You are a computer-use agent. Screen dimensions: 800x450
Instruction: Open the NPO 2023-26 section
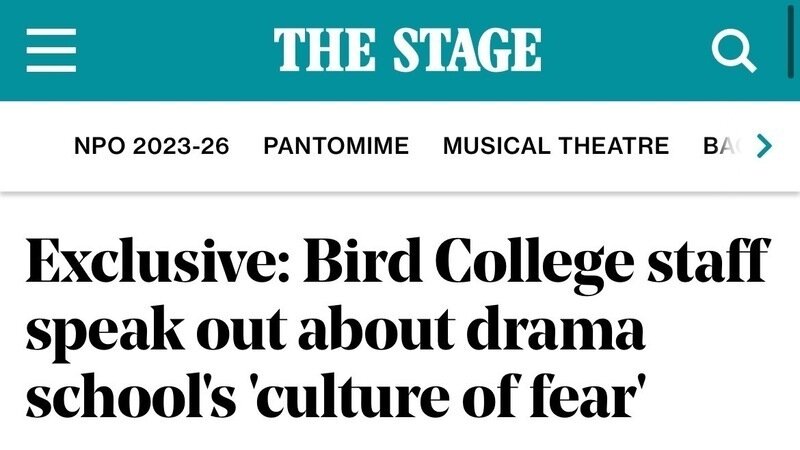pos(152,146)
